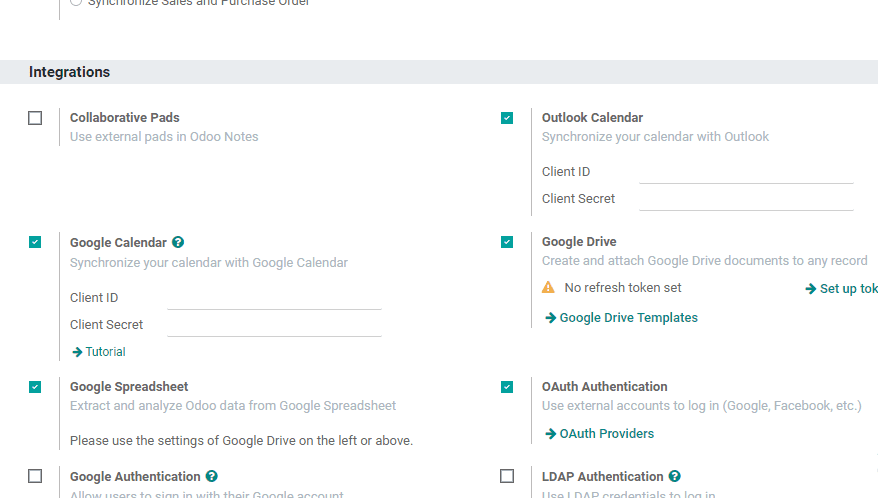Screen dimensions: 878x498
Task: Click arrow icon beside OAuth Providers
Action: pyautogui.click(x=550, y=434)
